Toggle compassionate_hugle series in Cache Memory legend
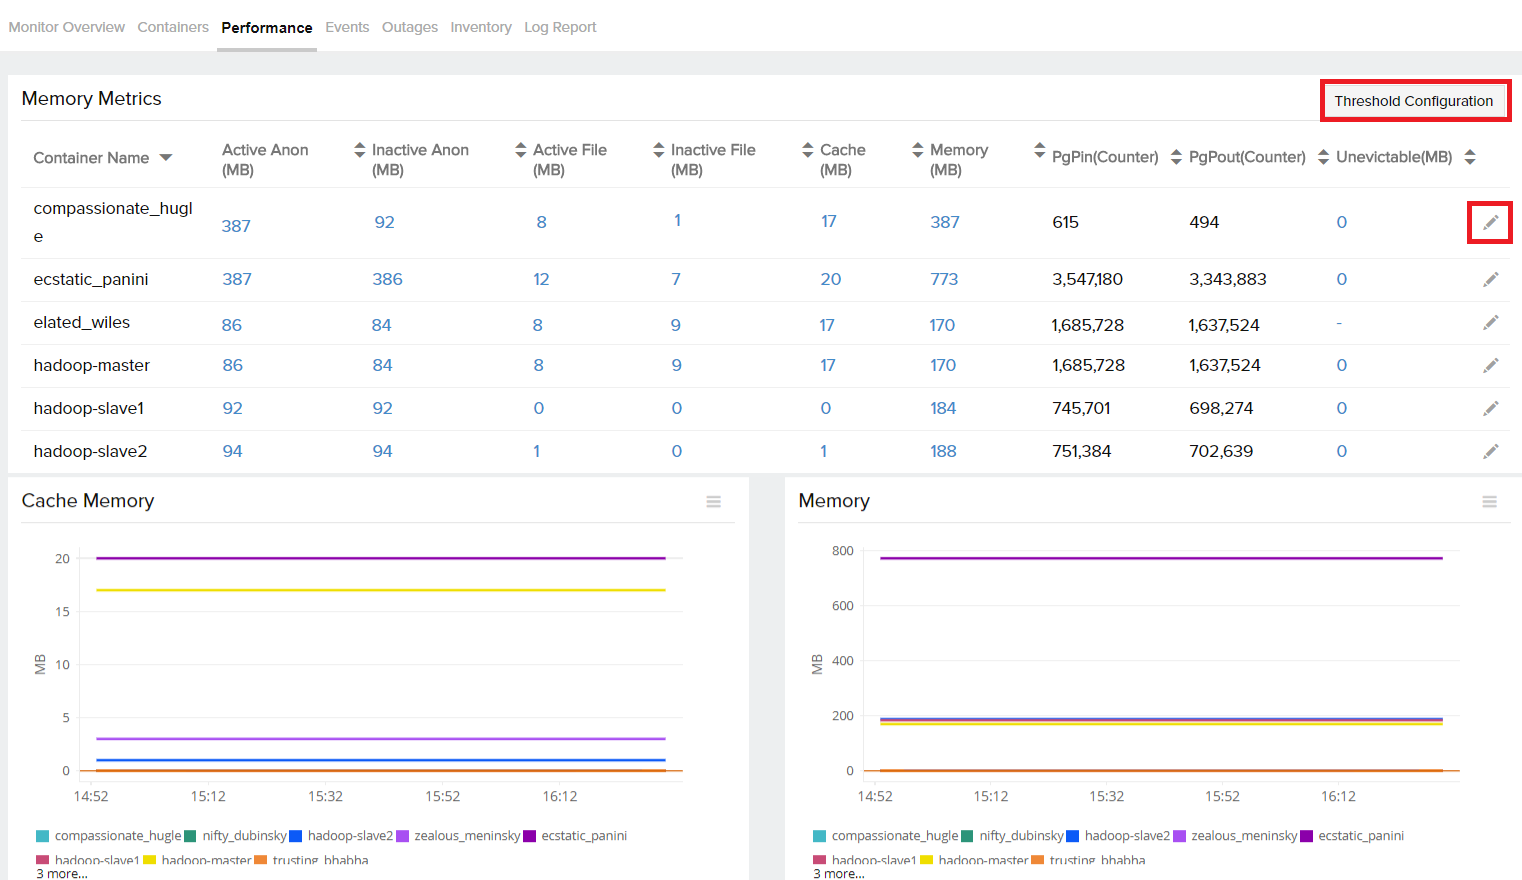The image size is (1522, 880). 117,836
